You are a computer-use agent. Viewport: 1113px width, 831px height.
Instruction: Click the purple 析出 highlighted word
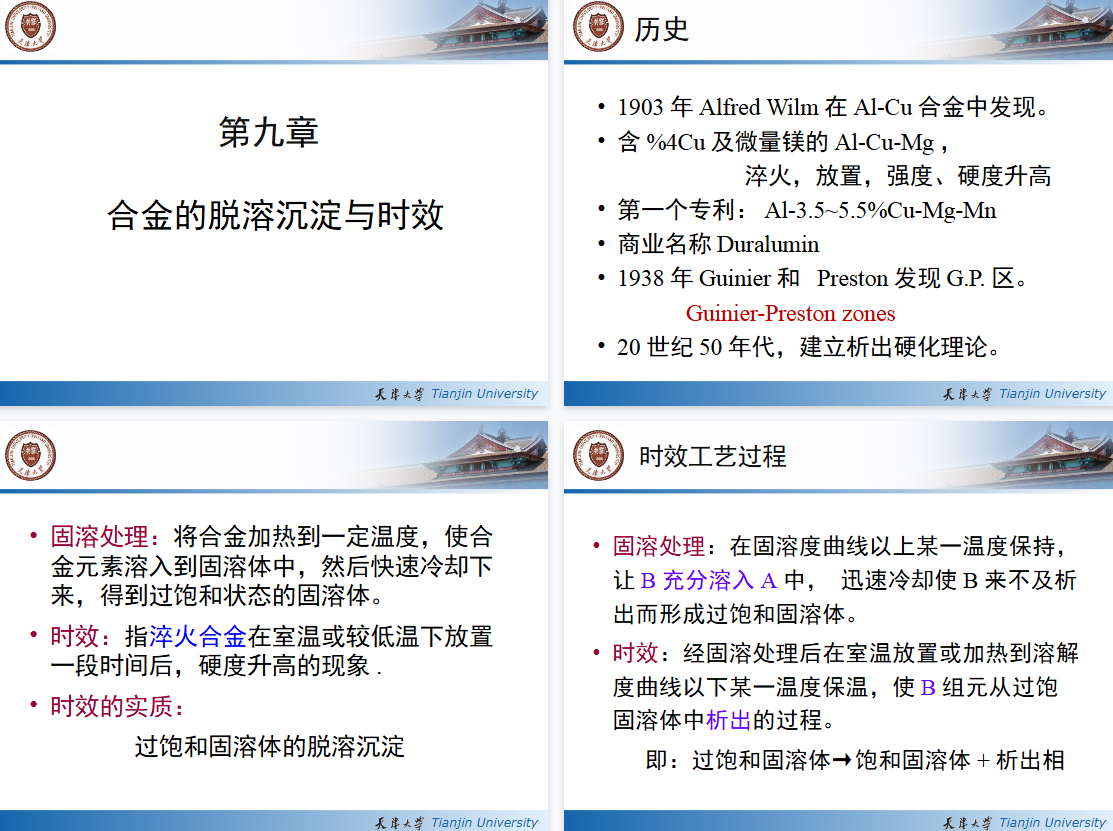pos(728,720)
